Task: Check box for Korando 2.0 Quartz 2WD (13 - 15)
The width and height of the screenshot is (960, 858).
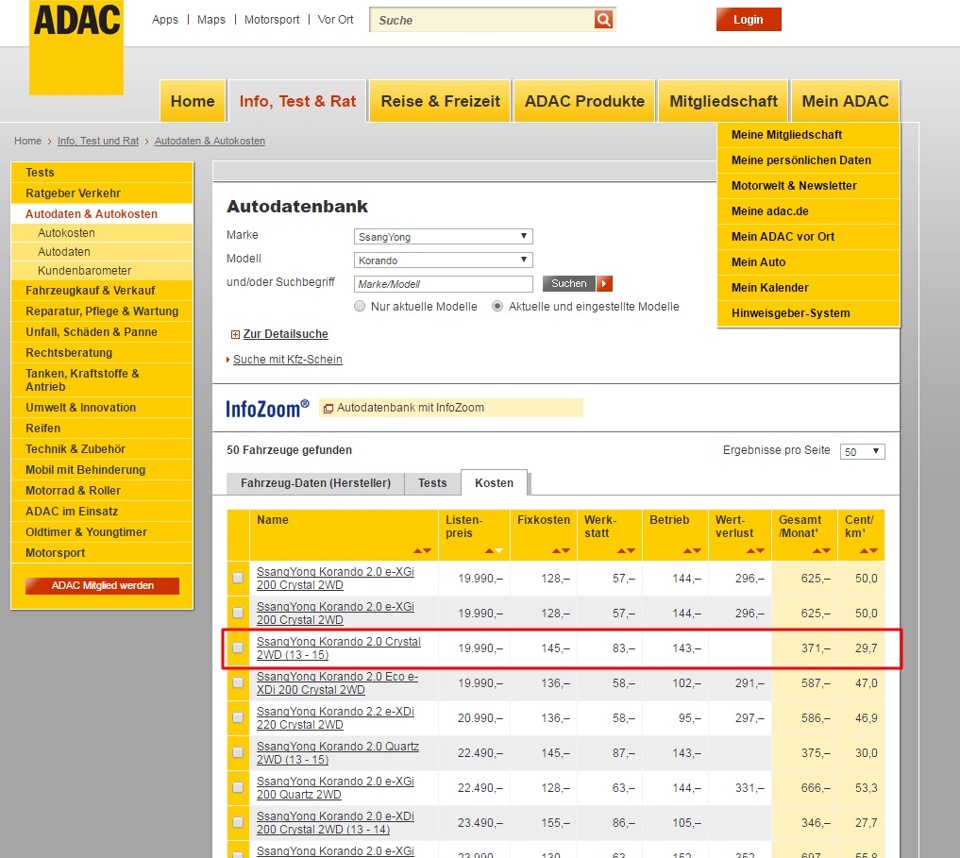Action: (x=238, y=752)
